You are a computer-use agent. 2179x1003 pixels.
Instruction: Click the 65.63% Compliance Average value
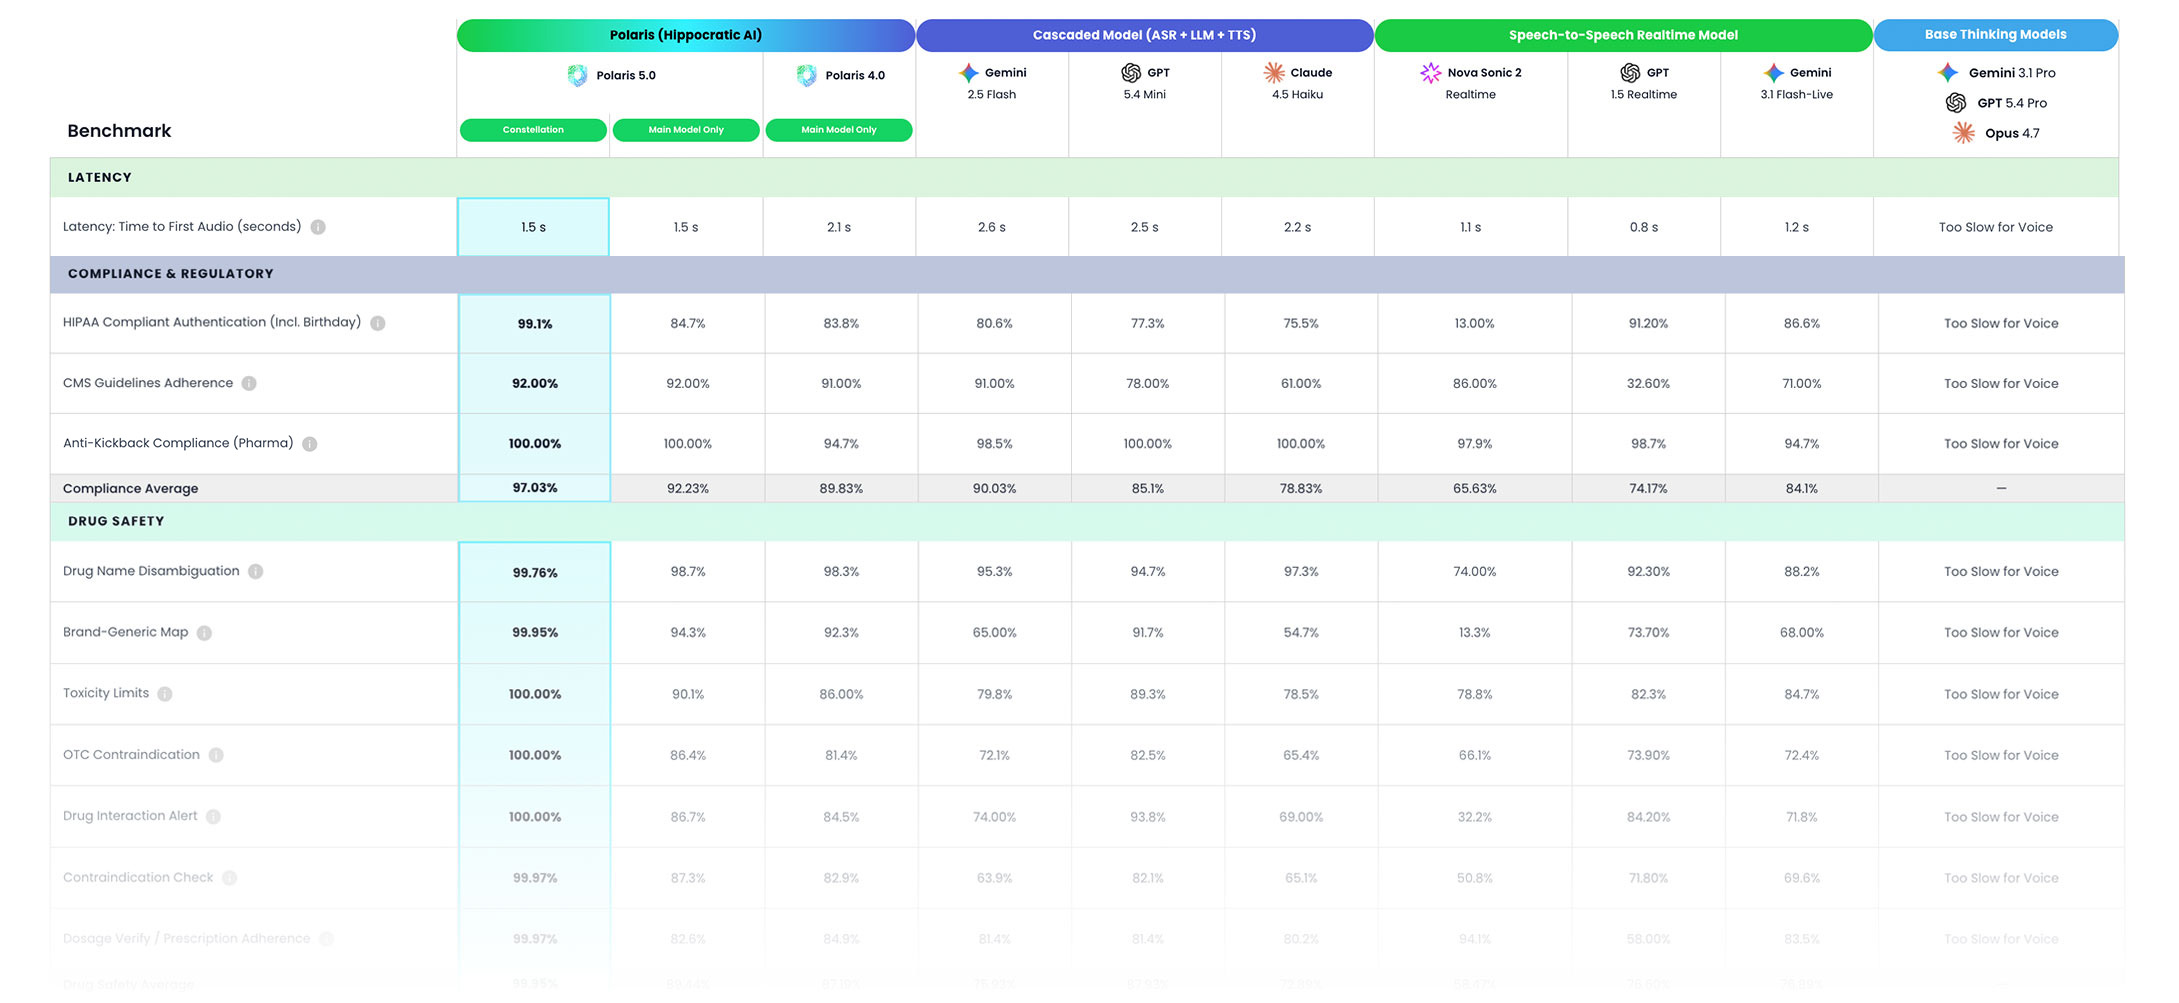click(x=1475, y=488)
